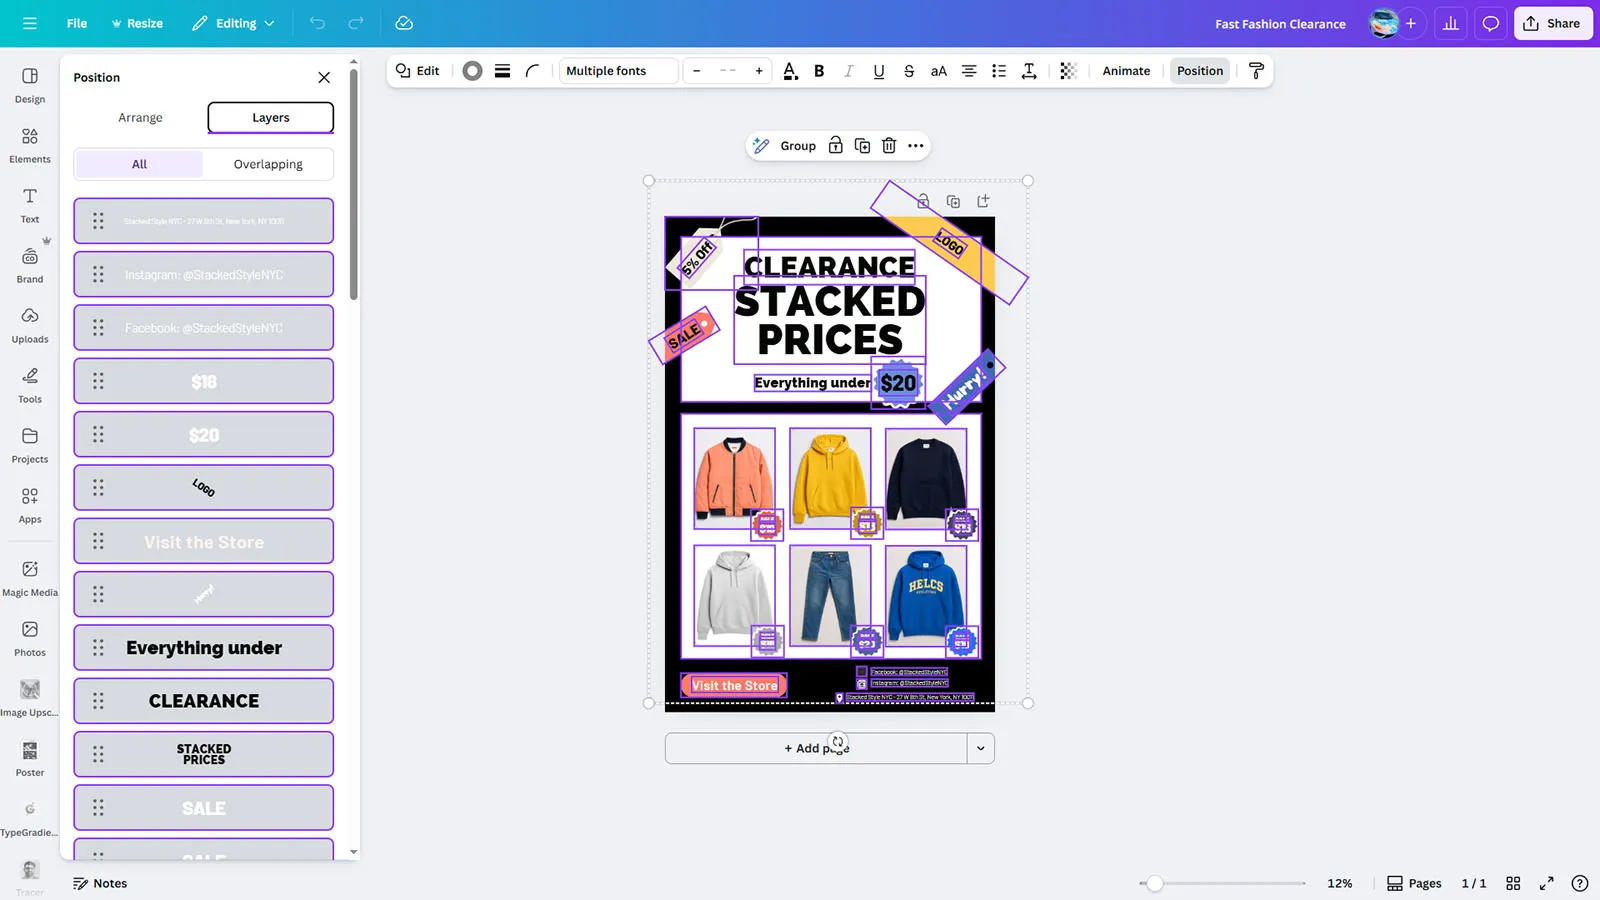The image size is (1600, 900).
Task: Toggle bold formatting
Action: tap(819, 71)
